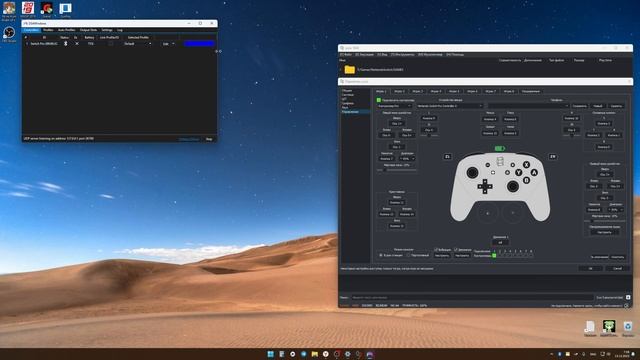Switch to the Advanced controls tab
The height and width of the screenshot is (360, 640).
point(531,91)
